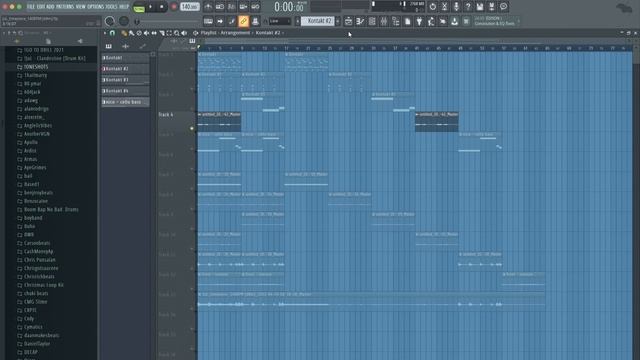Image resolution: width=640 pixels, height=360 pixels.
Task: Click the question mark help icon
Action: pyautogui.click(x=468, y=7)
